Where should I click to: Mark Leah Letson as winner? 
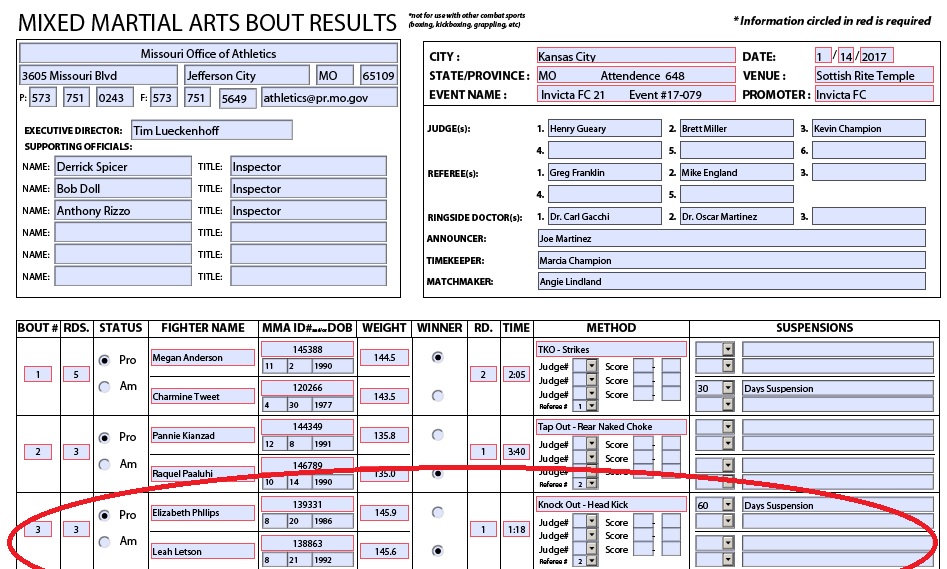[438, 551]
